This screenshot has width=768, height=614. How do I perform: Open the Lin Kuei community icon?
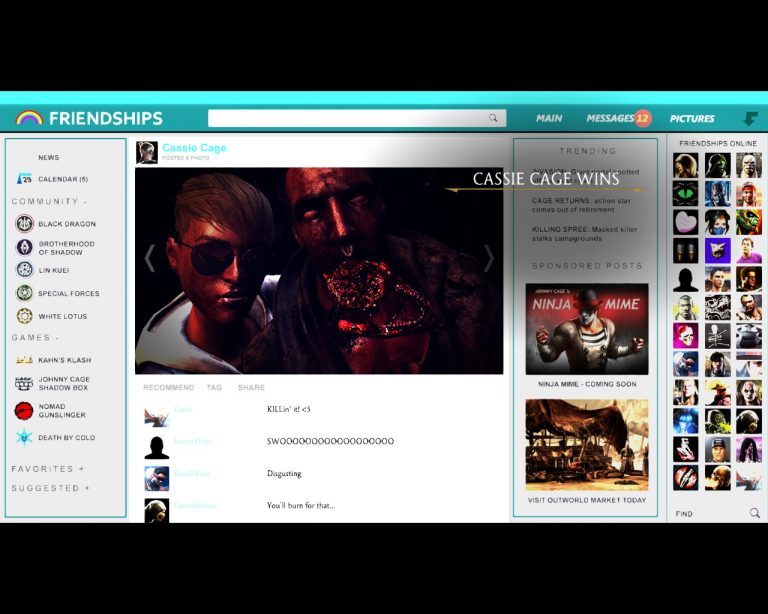click(x=24, y=269)
